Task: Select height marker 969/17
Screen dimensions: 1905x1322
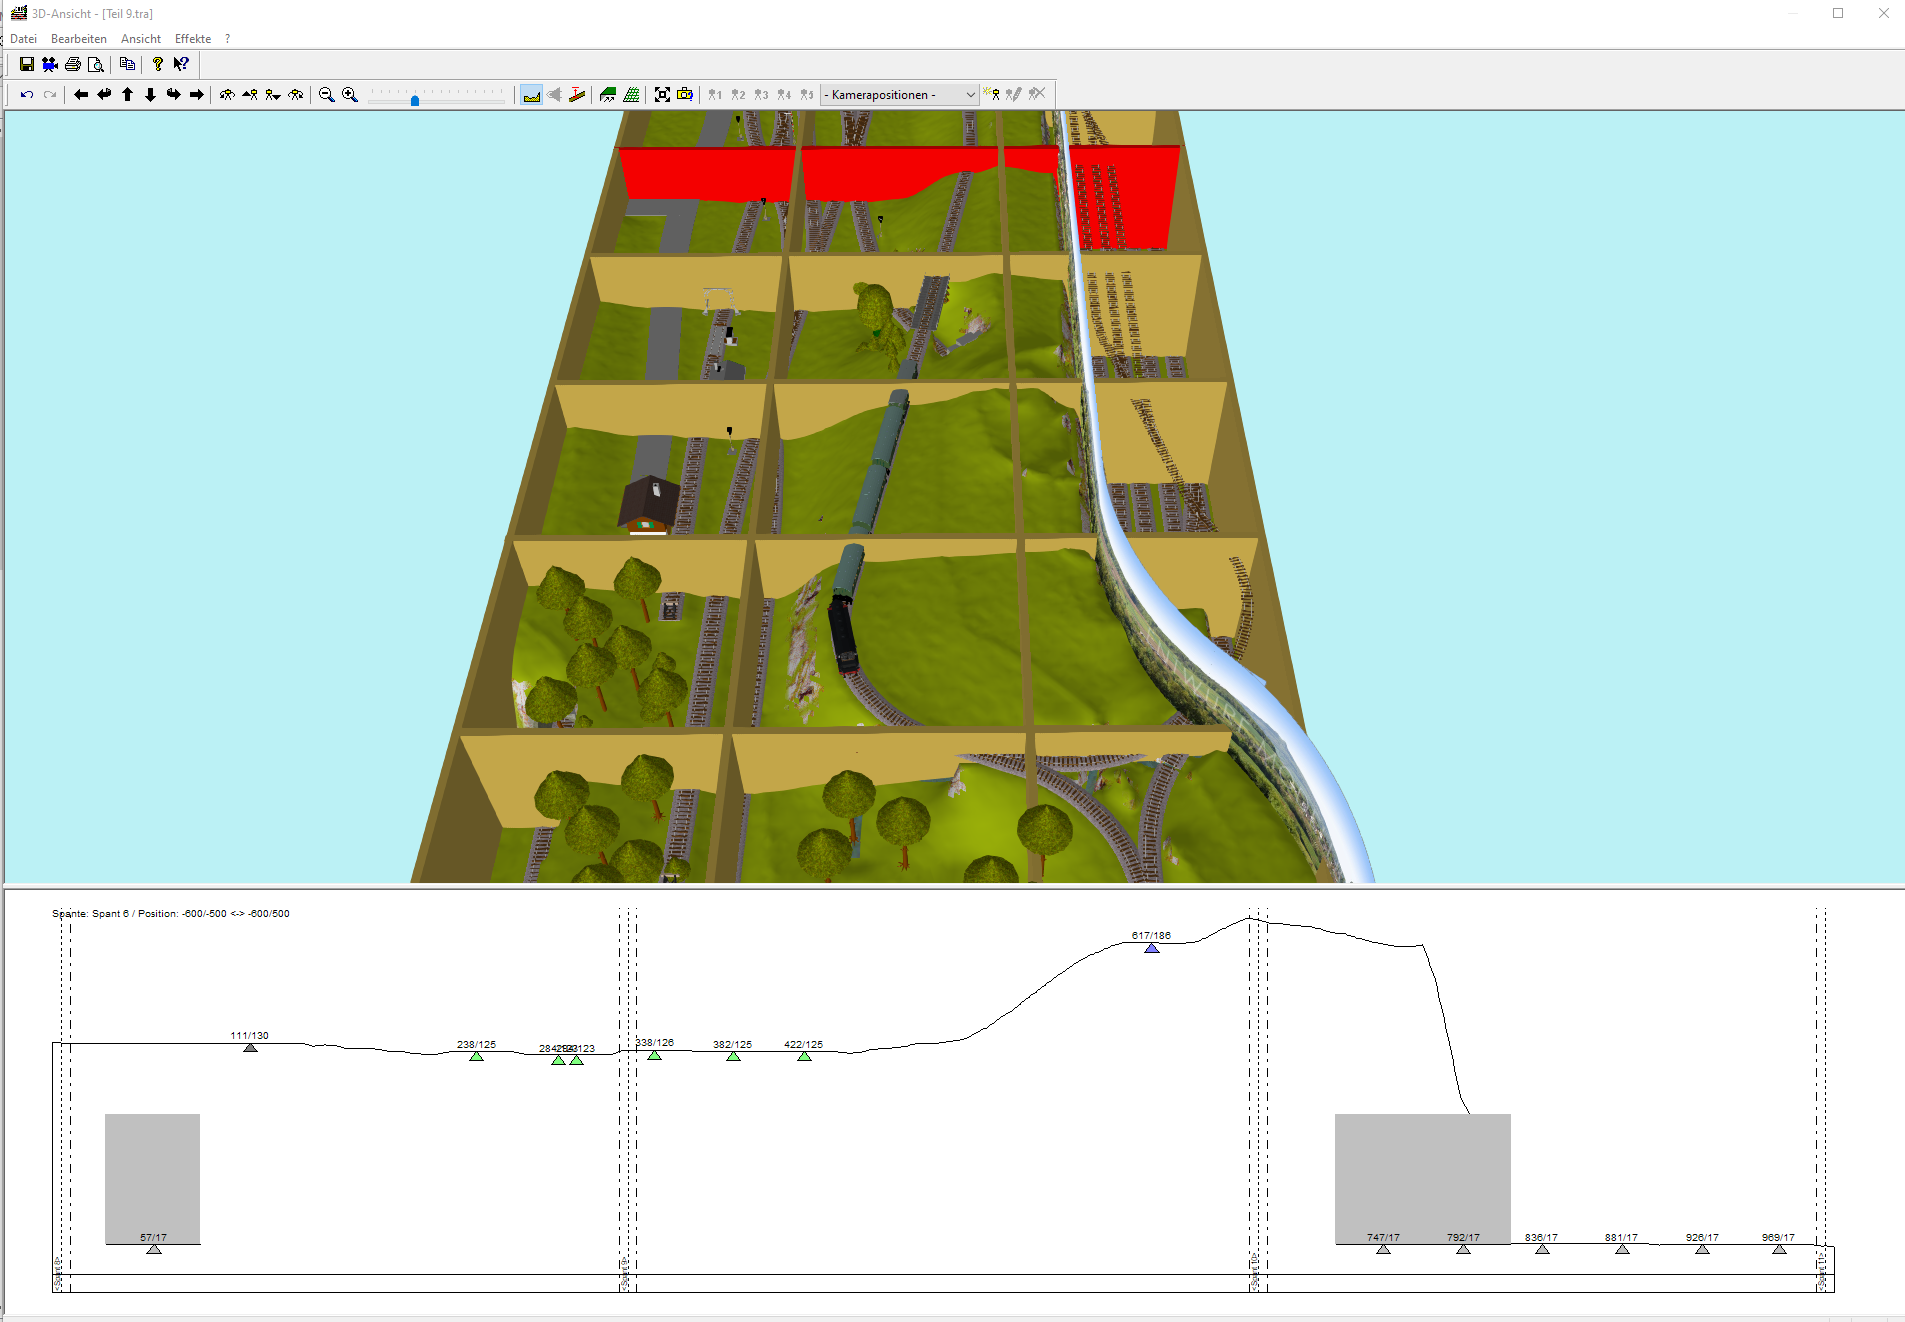Action: 1779,1249
